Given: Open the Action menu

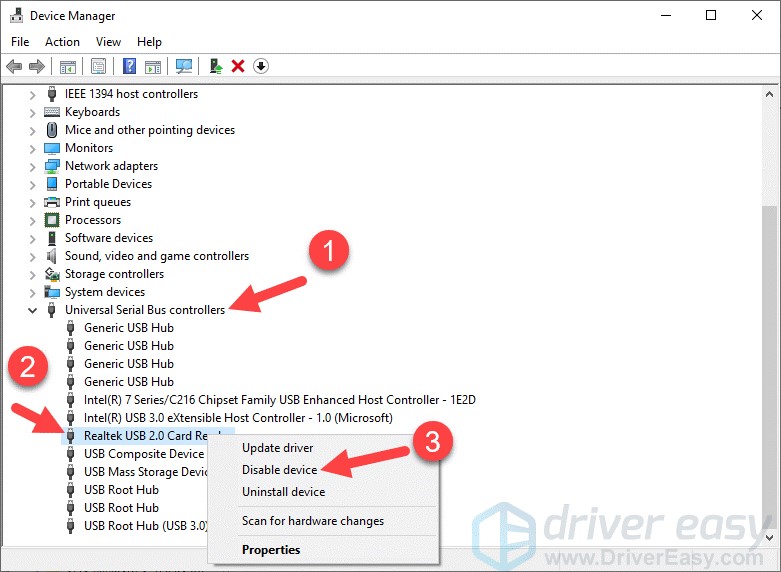Looking at the screenshot, I should point(62,42).
